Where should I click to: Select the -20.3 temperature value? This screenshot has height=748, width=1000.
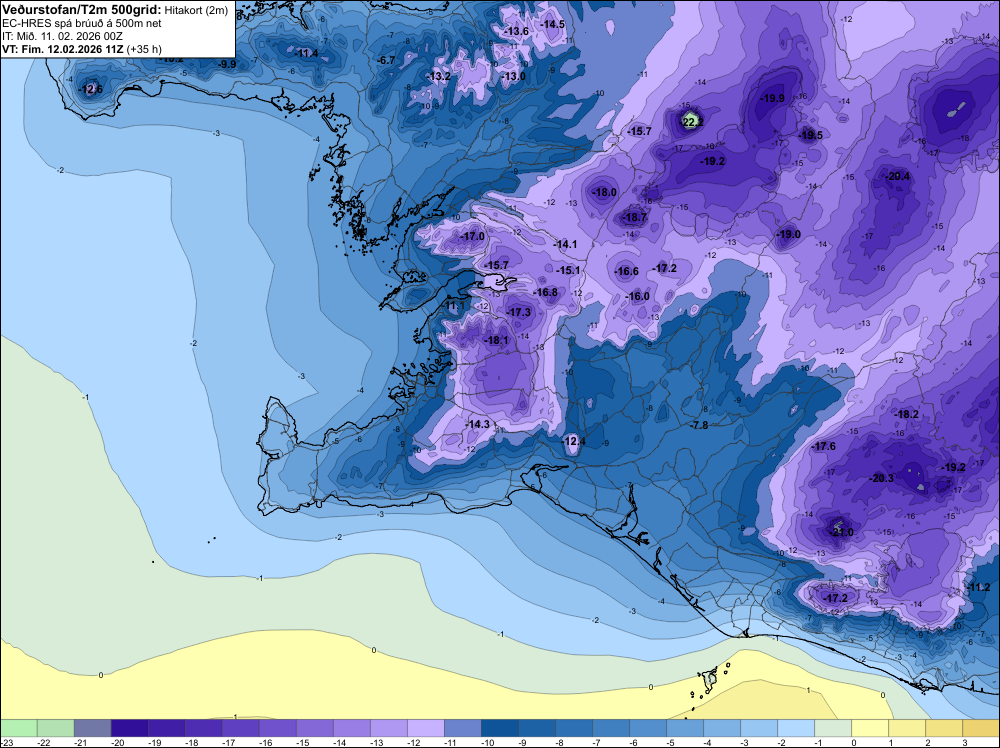[x=882, y=478]
